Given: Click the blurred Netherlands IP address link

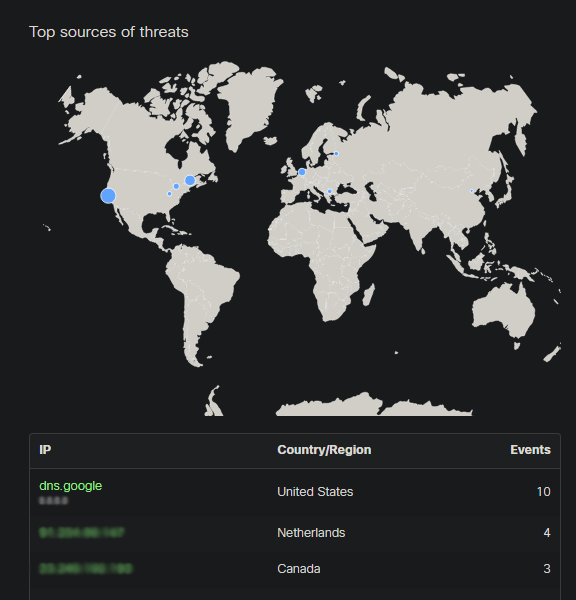Looking at the screenshot, I should pyautogui.click(x=82, y=532).
